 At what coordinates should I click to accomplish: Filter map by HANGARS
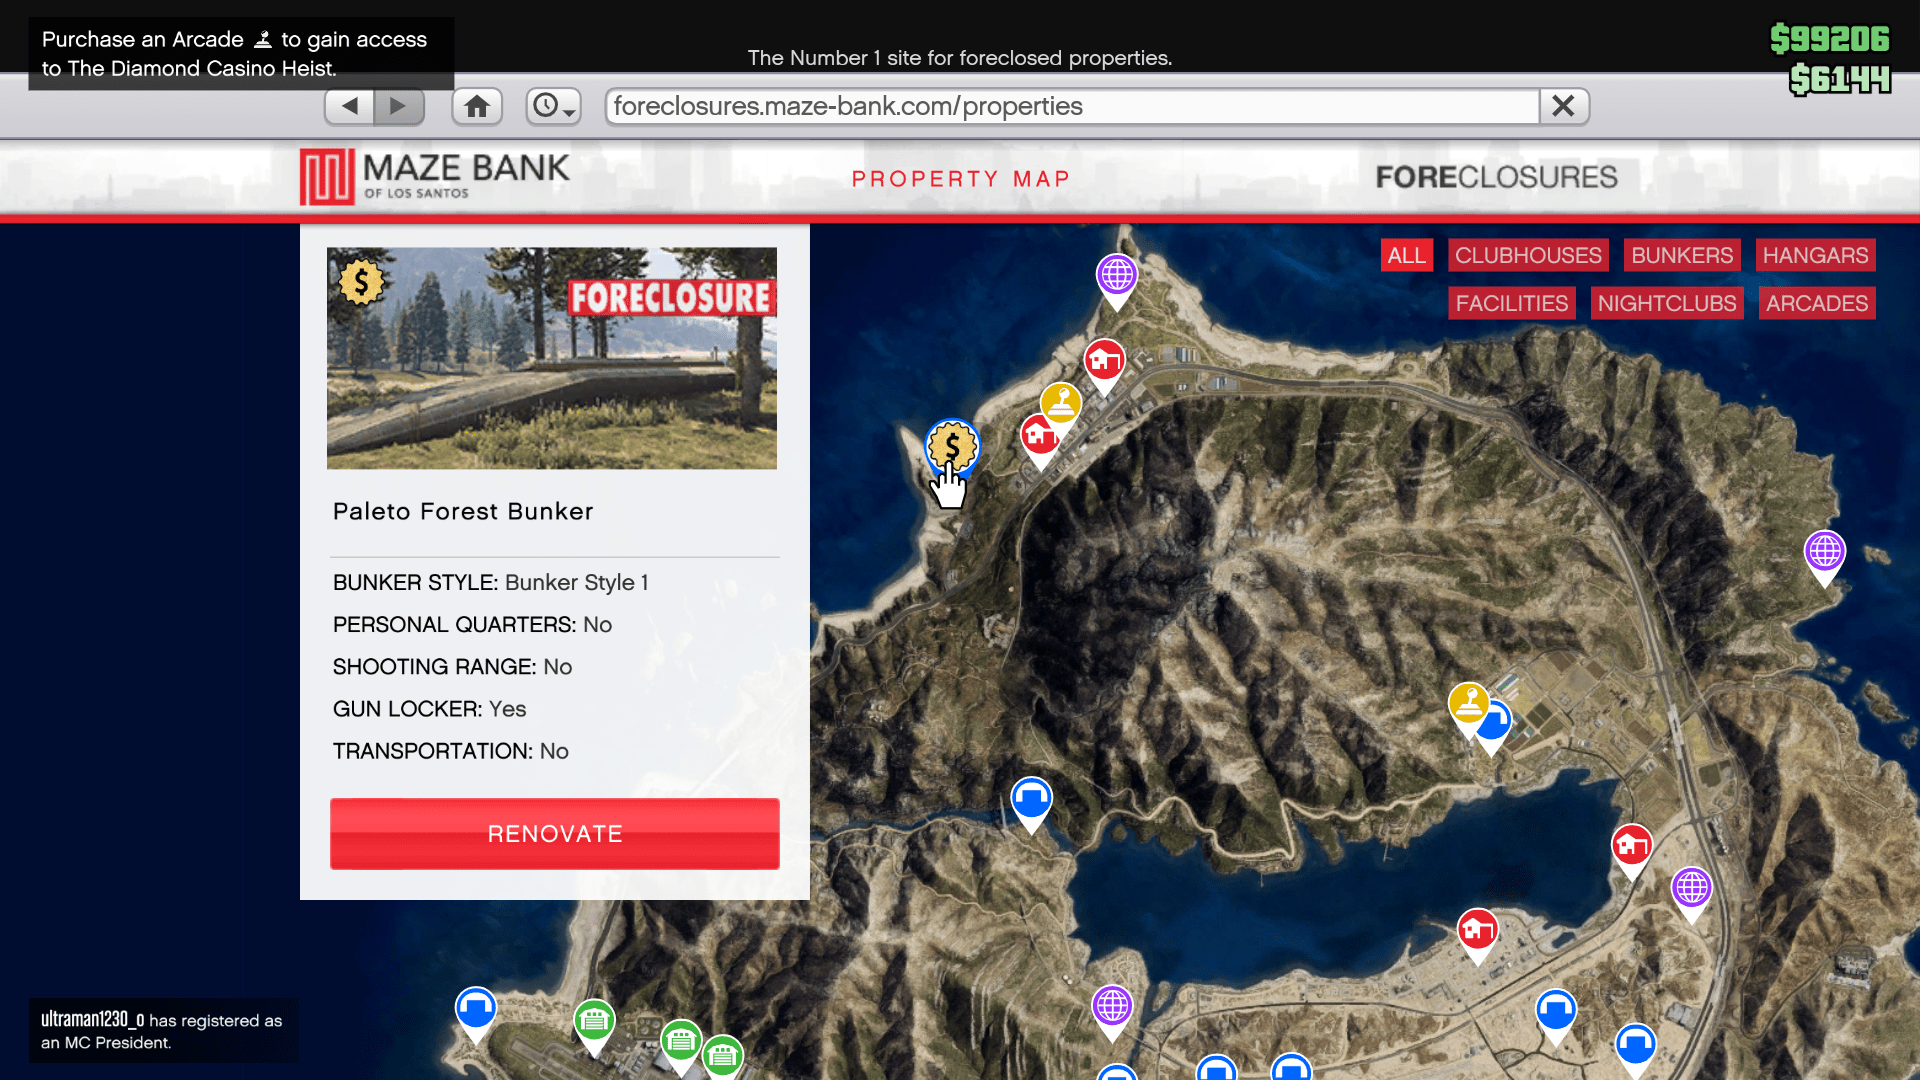coord(1814,255)
